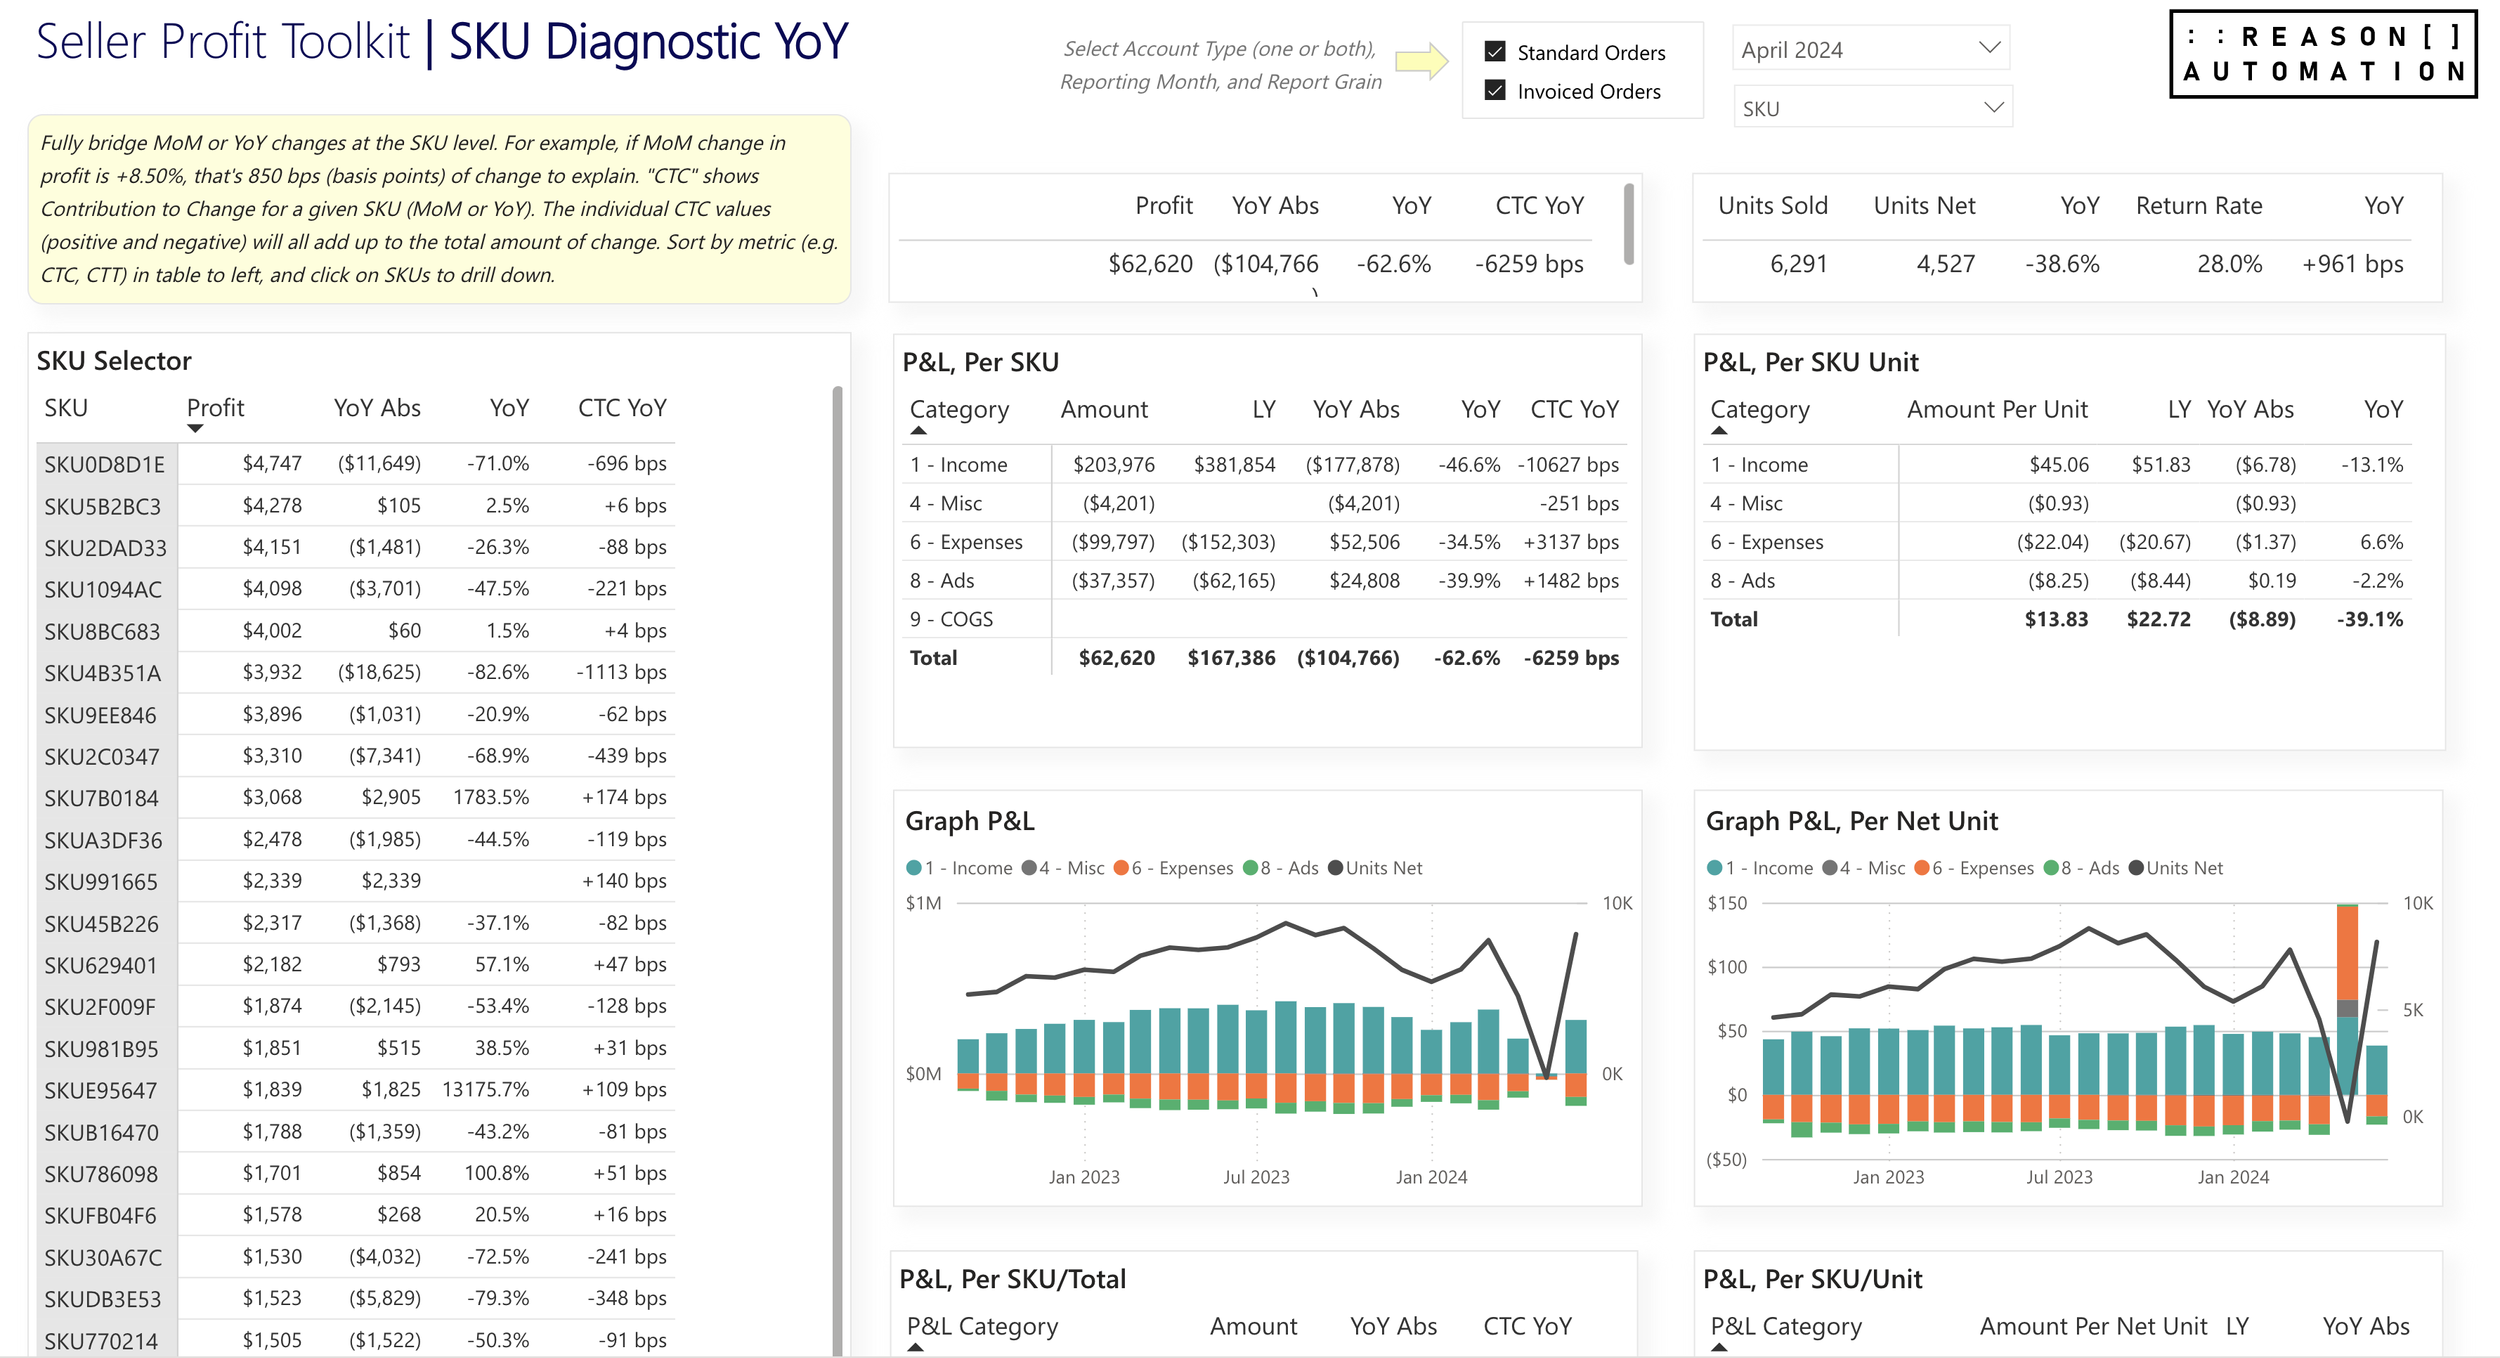Image resolution: width=2500 pixels, height=1358 pixels.
Task: Sort the SKU Selector by the CTC YoY column
Action: point(621,408)
